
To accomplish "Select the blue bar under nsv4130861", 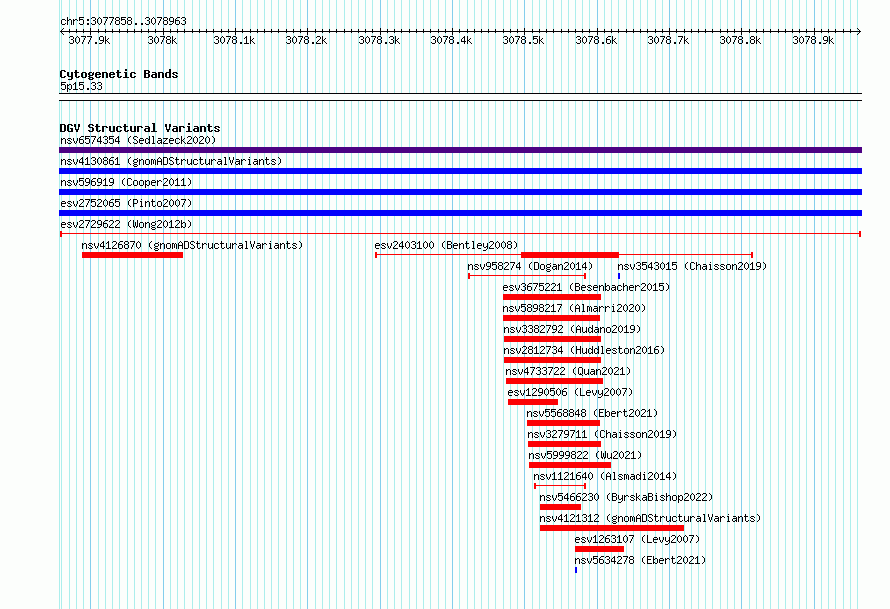I will click(x=460, y=171).
